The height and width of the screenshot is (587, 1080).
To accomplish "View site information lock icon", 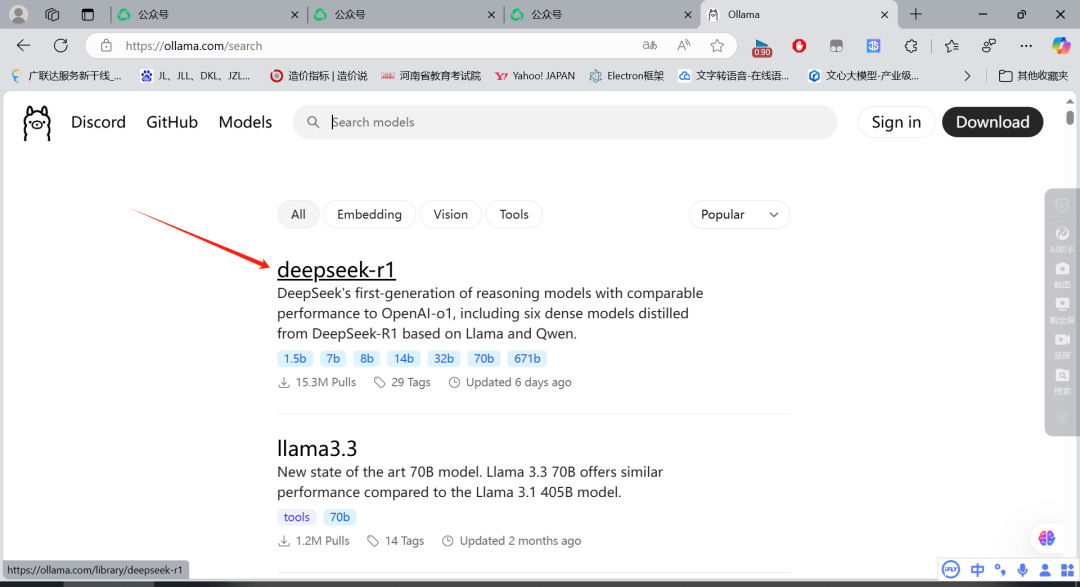I will [106, 45].
